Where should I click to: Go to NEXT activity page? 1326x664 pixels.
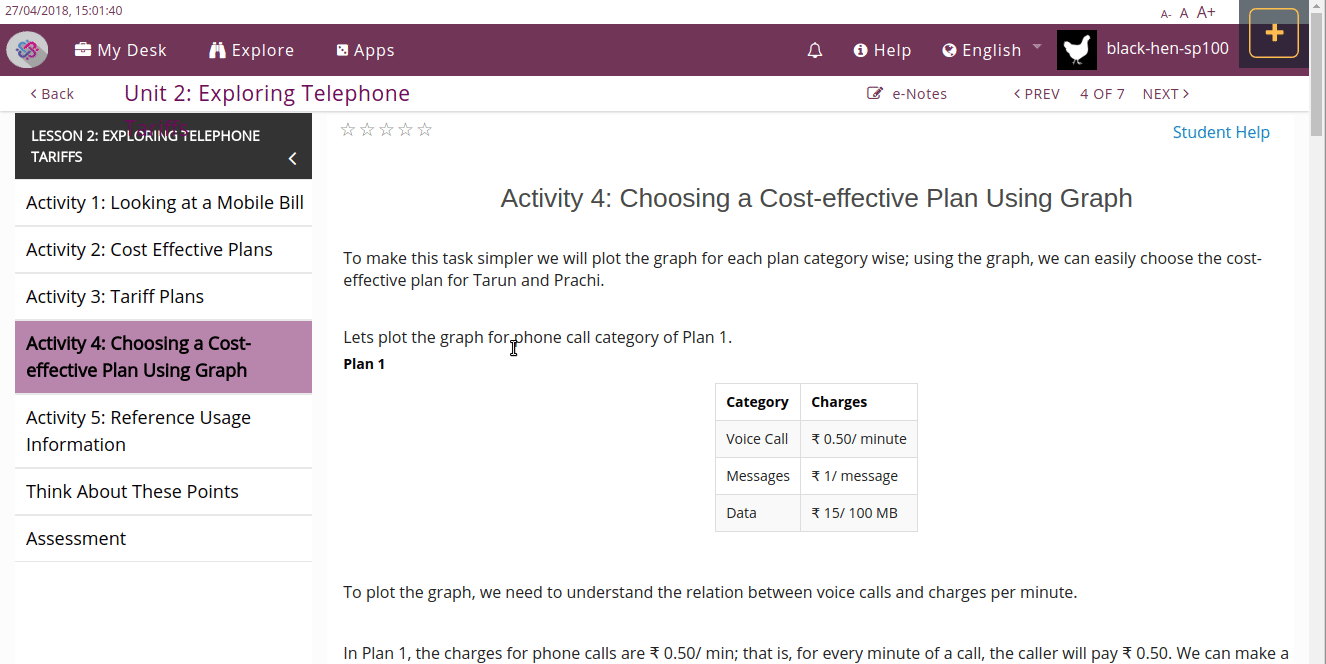pos(1165,94)
